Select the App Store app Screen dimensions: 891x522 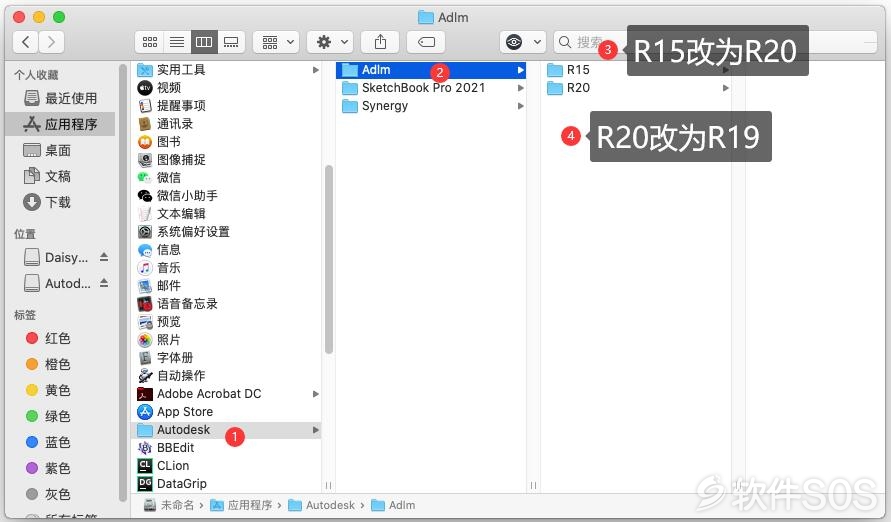(227, 411)
